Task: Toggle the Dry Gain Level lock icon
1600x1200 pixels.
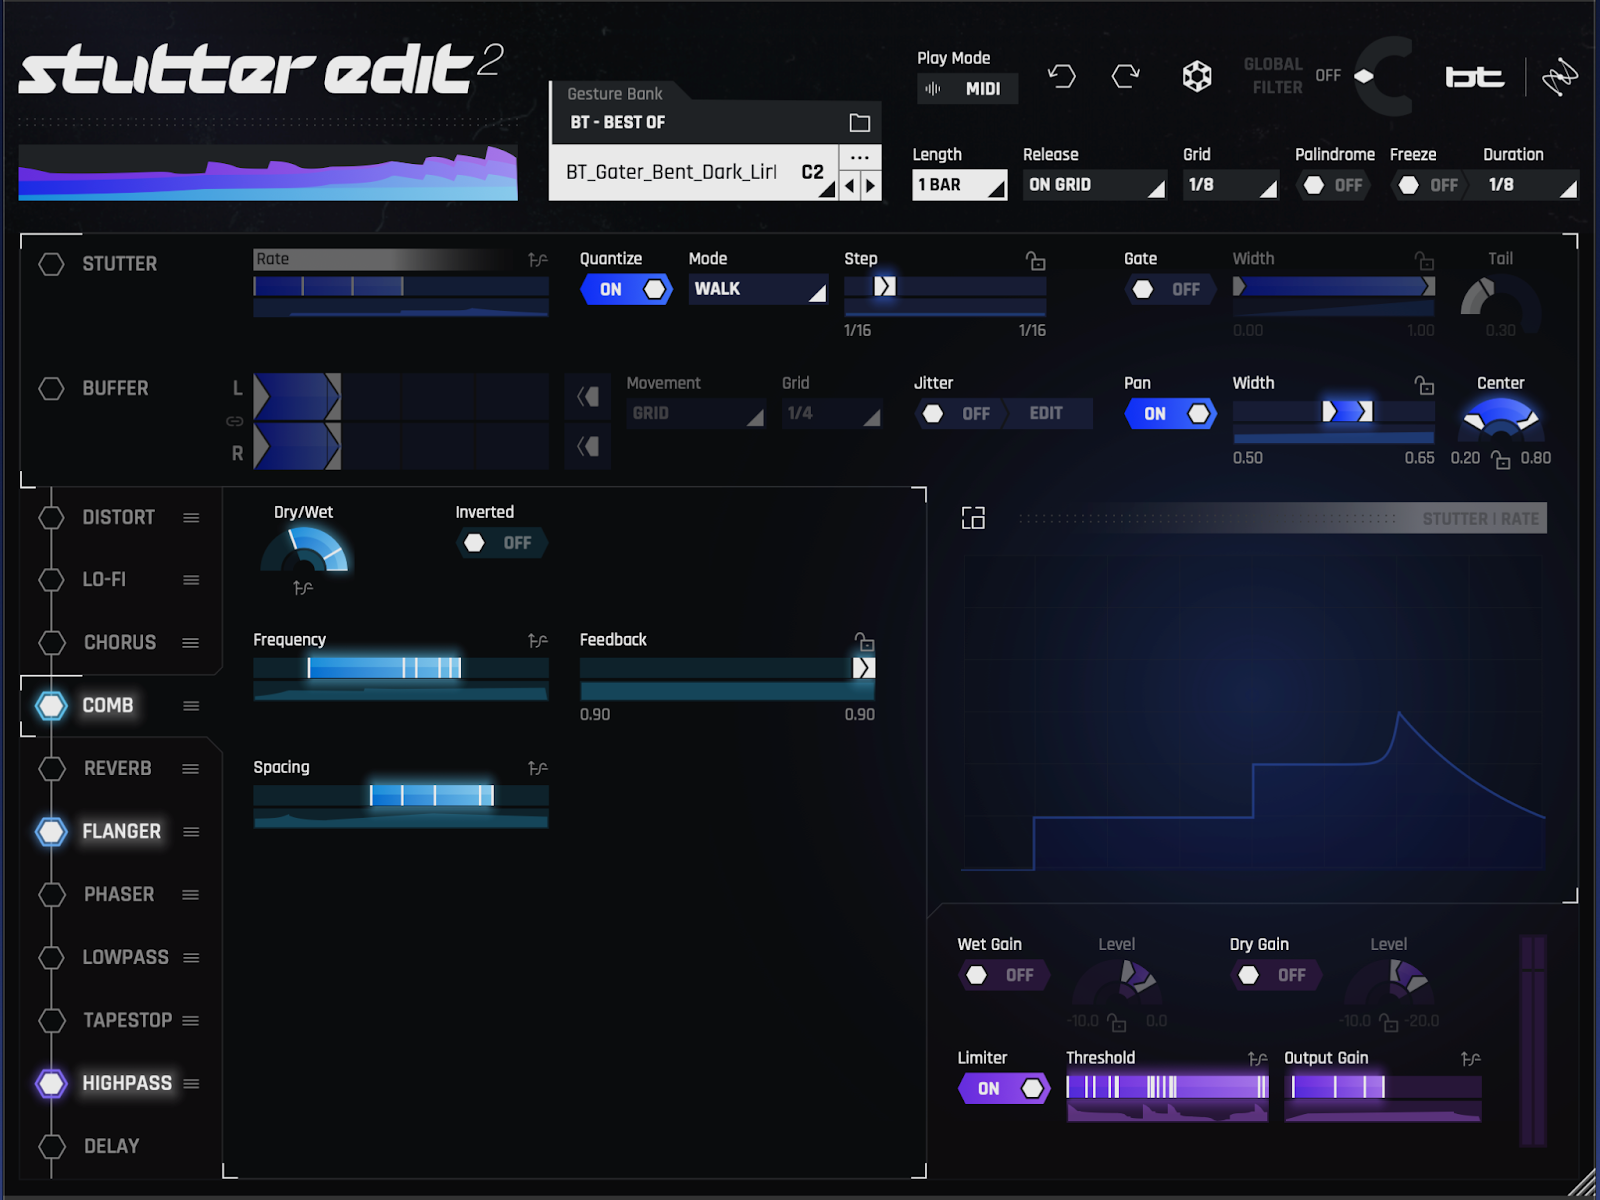Action: [x=1389, y=1023]
